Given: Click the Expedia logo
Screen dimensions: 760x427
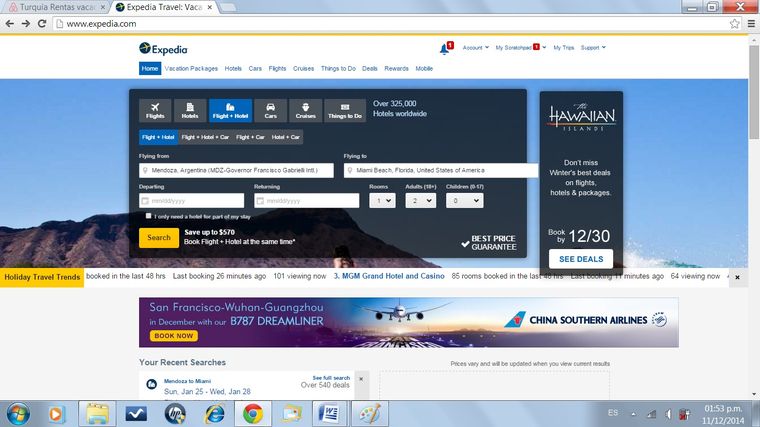Looking at the screenshot, I should coord(164,48).
